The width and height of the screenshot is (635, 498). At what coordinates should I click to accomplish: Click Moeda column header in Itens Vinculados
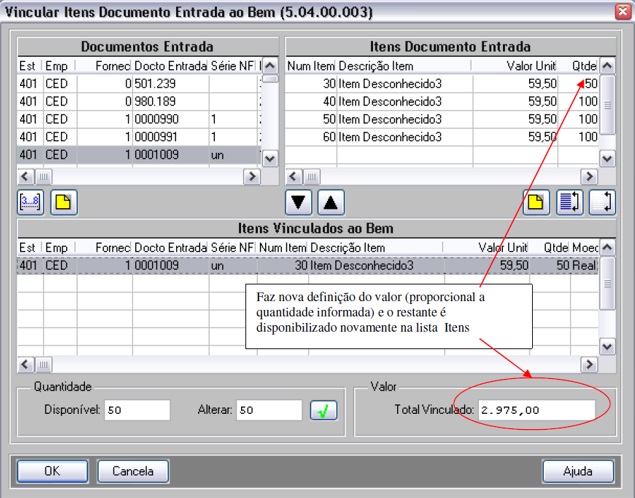tap(584, 247)
